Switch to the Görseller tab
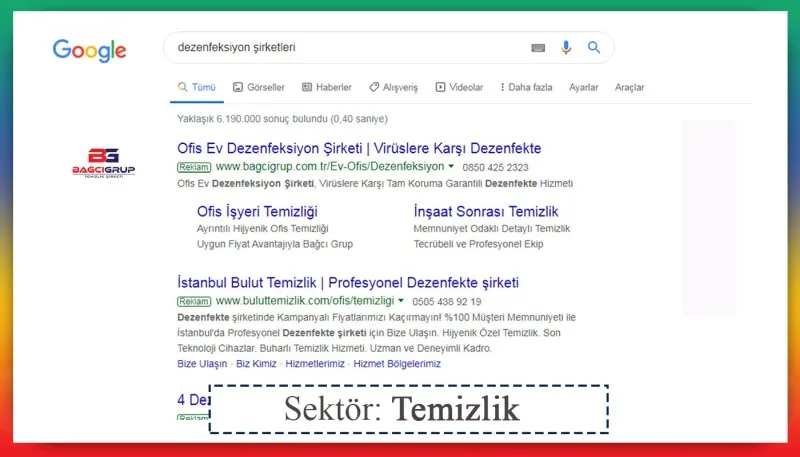The image size is (800, 457). (x=259, y=87)
